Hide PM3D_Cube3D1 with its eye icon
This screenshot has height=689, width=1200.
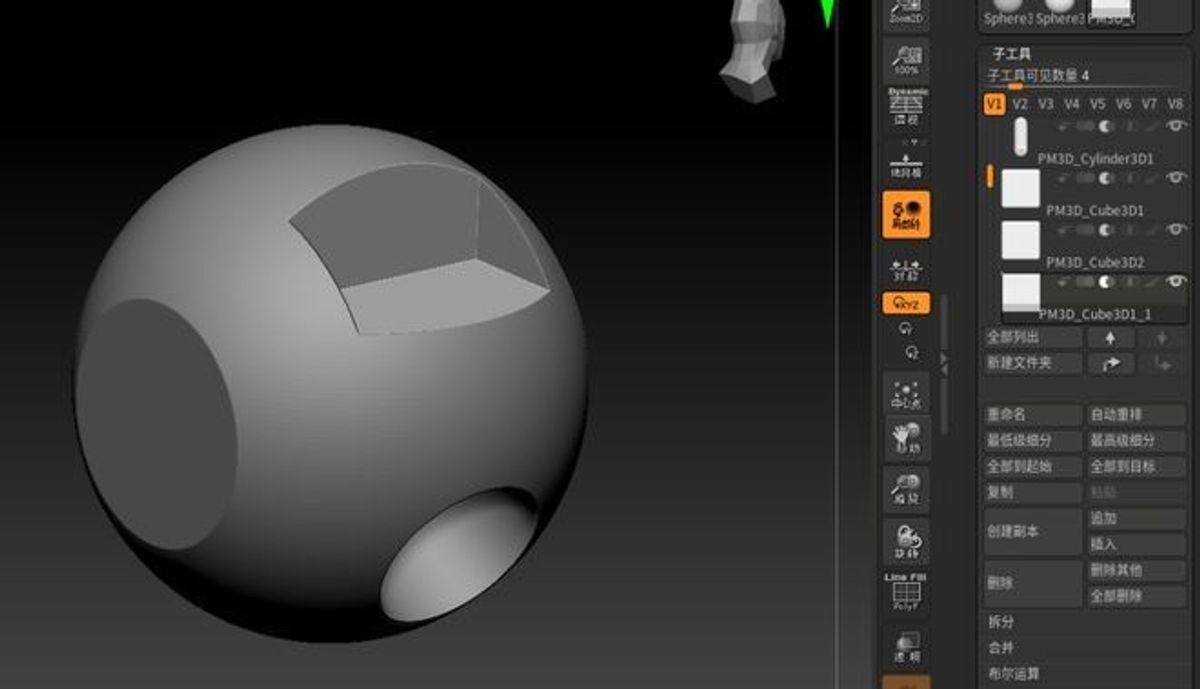[x=1176, y=178]
